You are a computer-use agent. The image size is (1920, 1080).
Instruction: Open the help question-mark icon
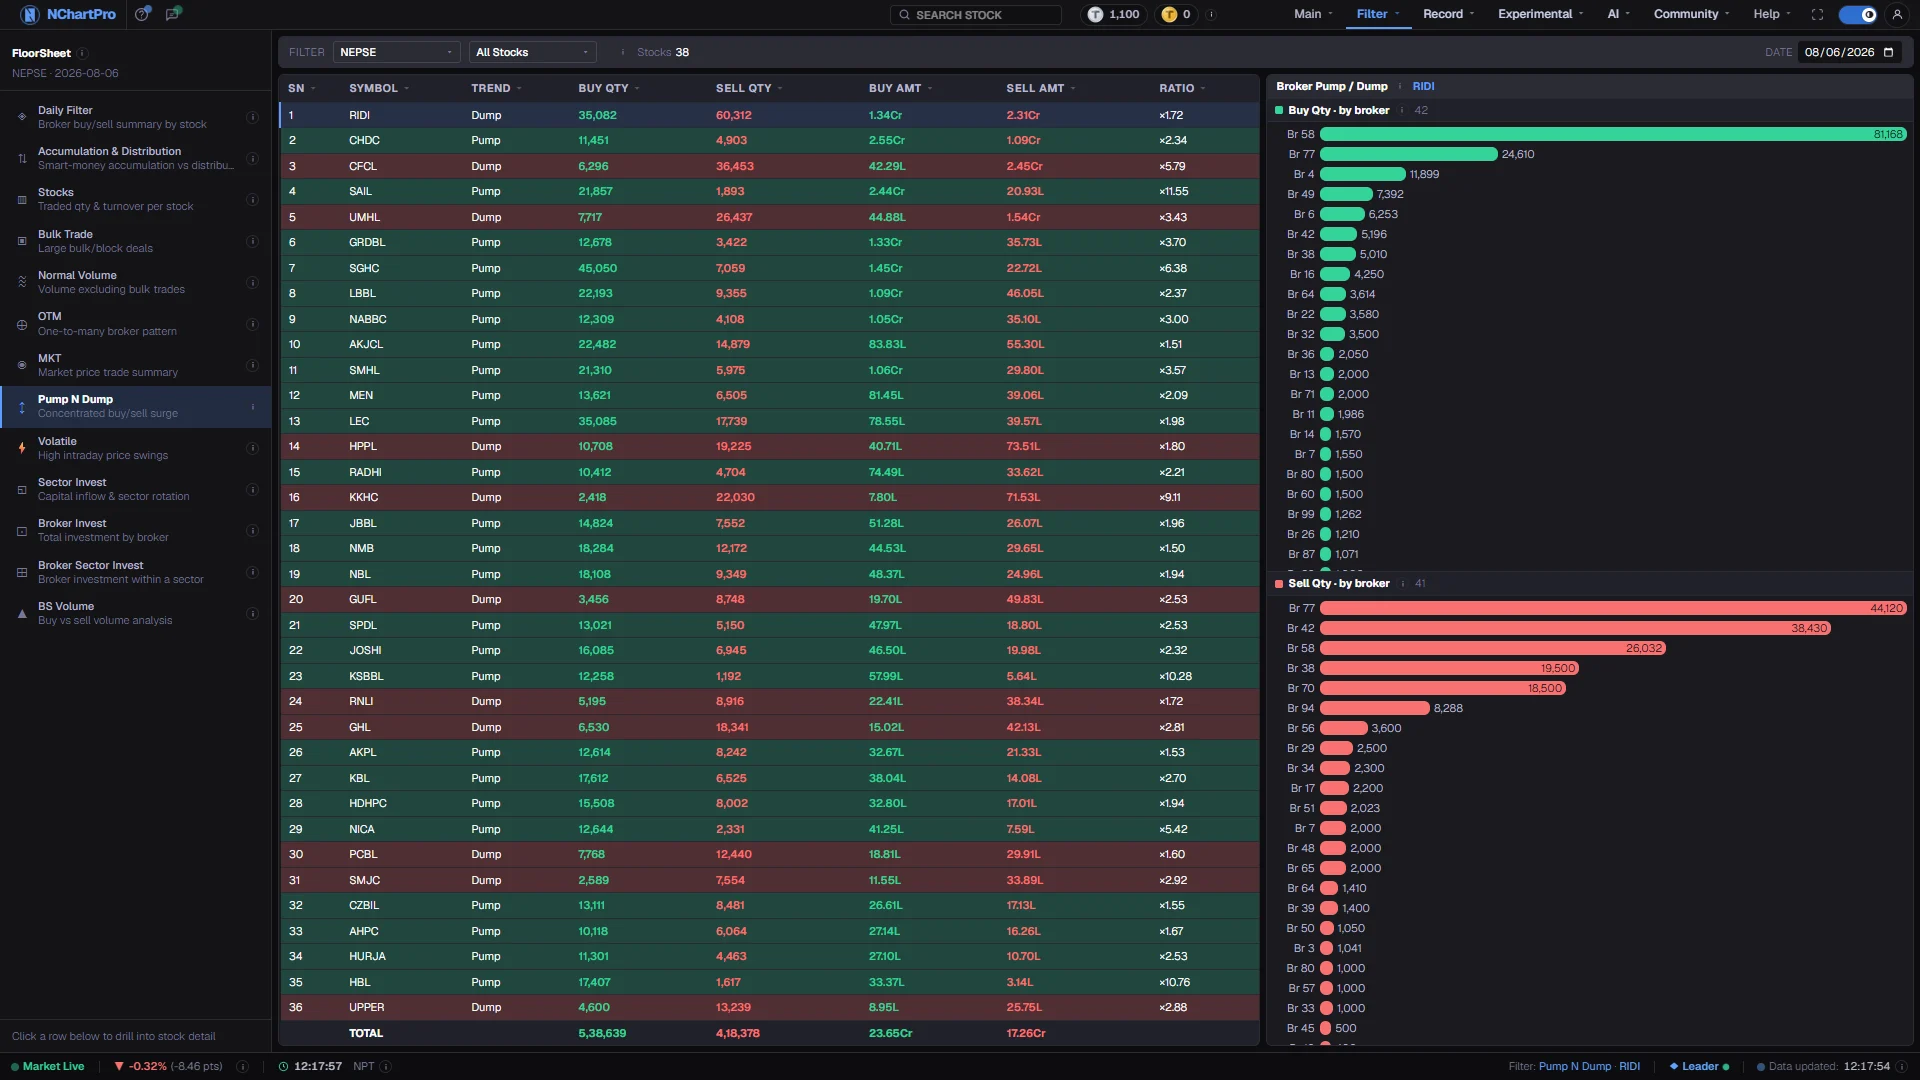[x=143, y=14]
